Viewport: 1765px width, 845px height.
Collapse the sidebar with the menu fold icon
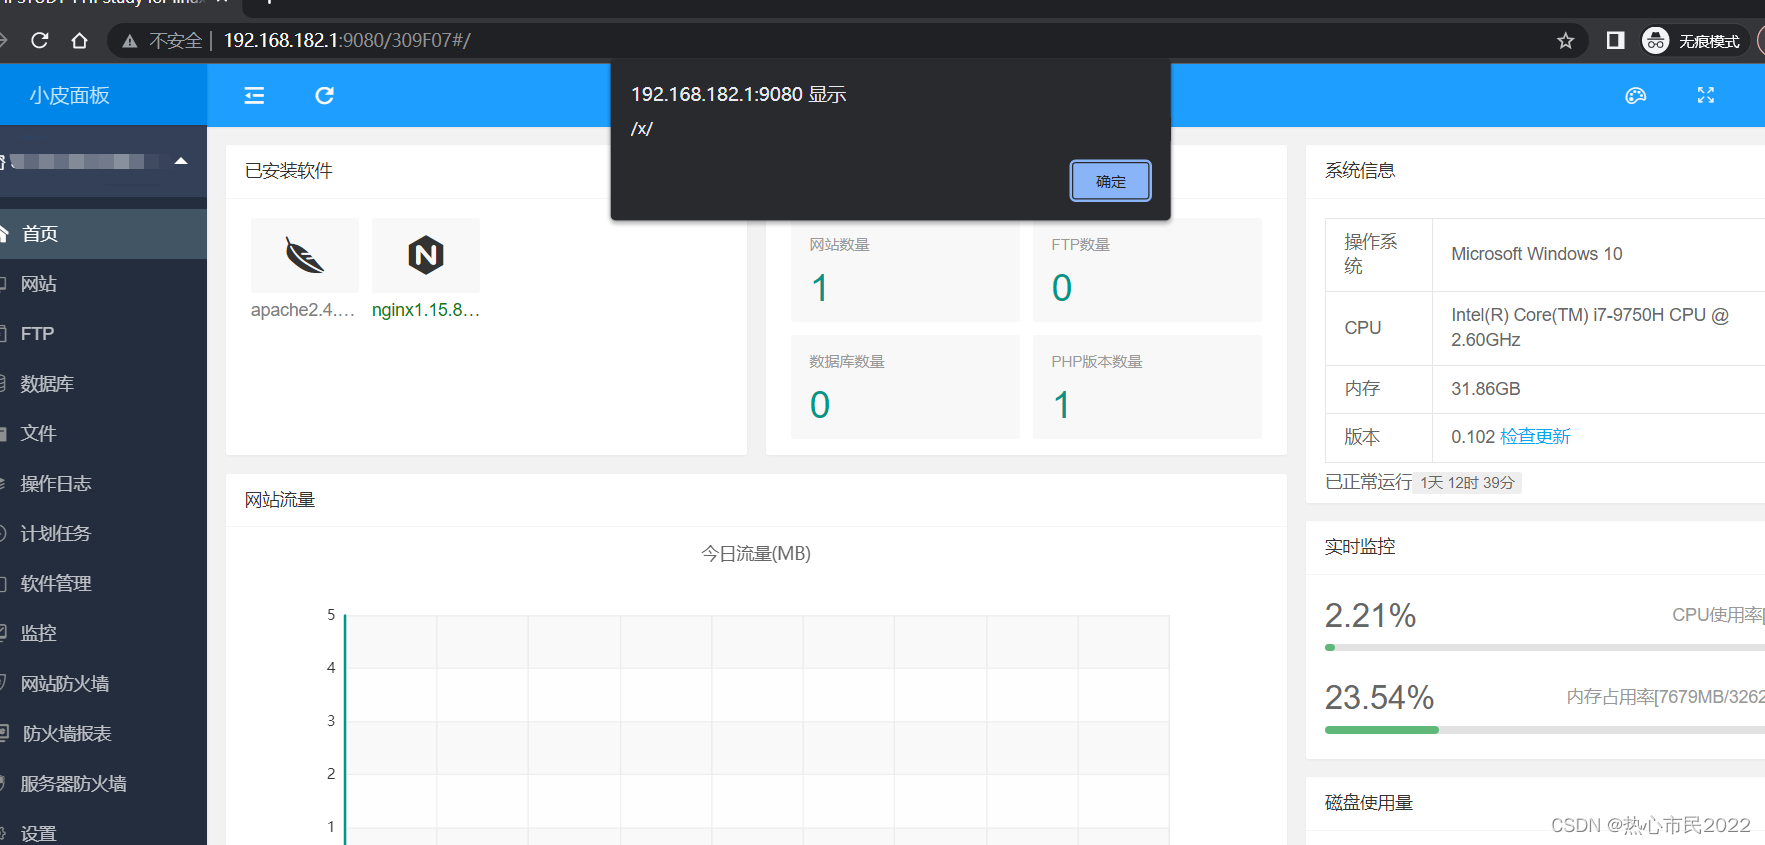pyautogui.click(x=254, y=95)
